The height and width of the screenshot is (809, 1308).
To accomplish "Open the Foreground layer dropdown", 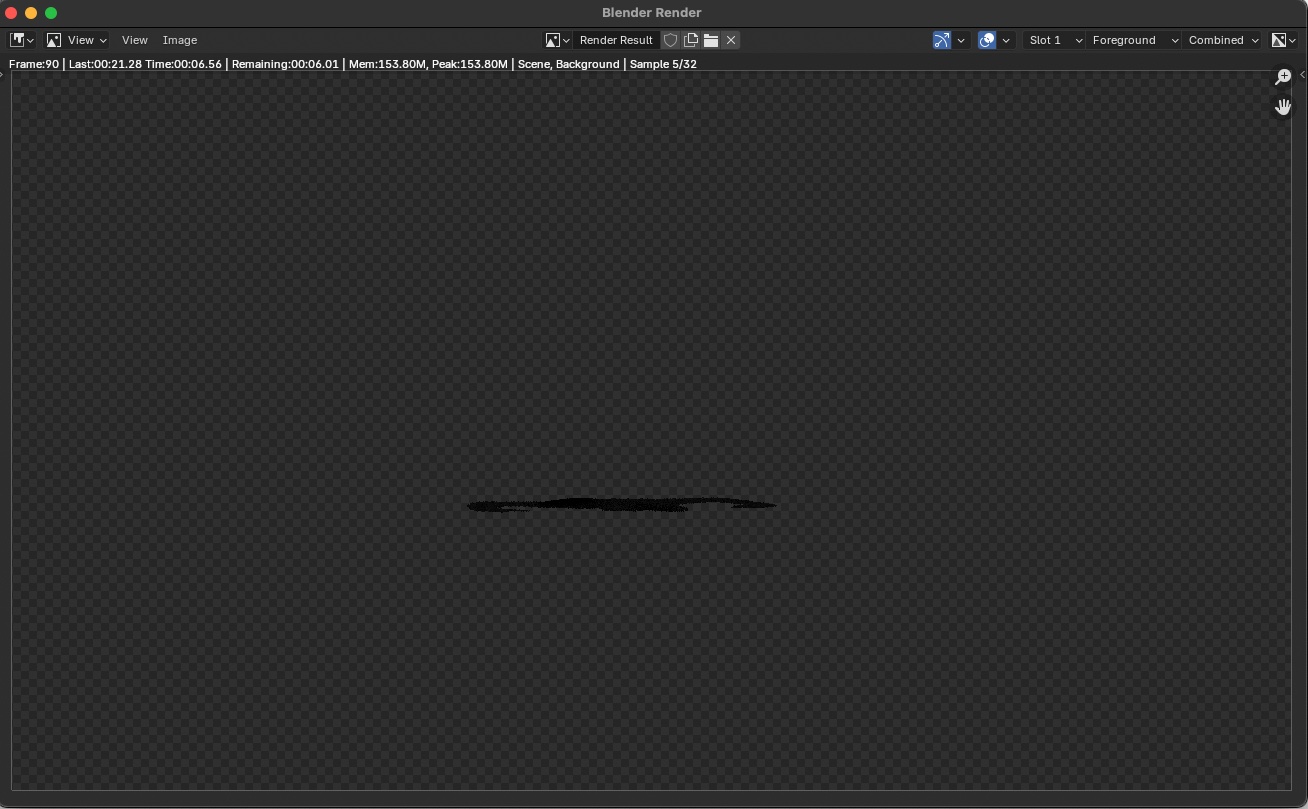I will point(1135,40).
